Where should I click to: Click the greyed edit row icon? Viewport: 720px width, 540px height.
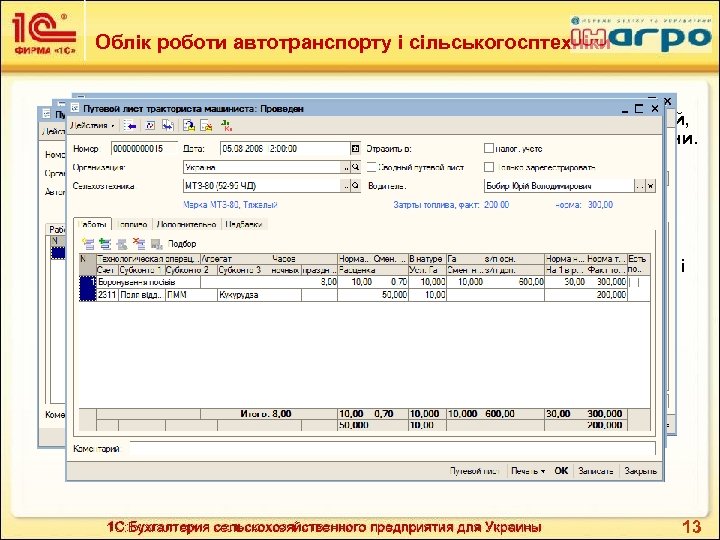click(x=122, y=244)
